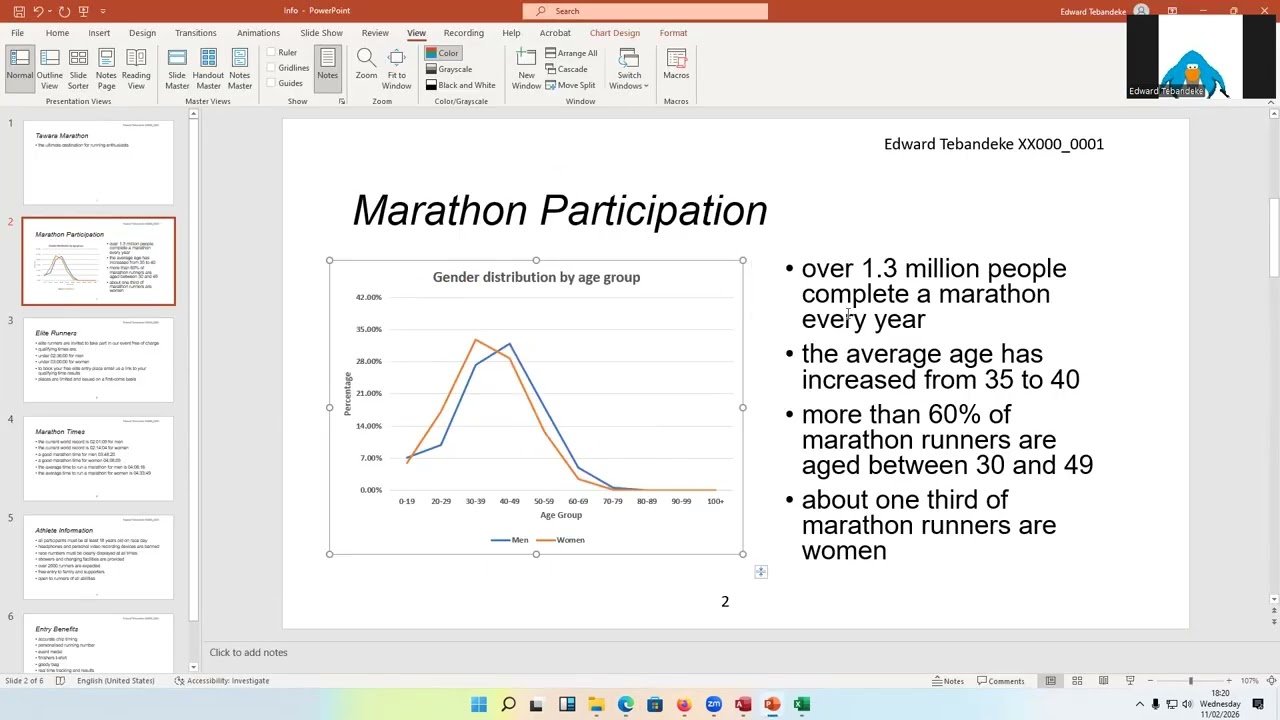Open the File menu
This screenshot has height=720, width=1280.
[17, 33]
